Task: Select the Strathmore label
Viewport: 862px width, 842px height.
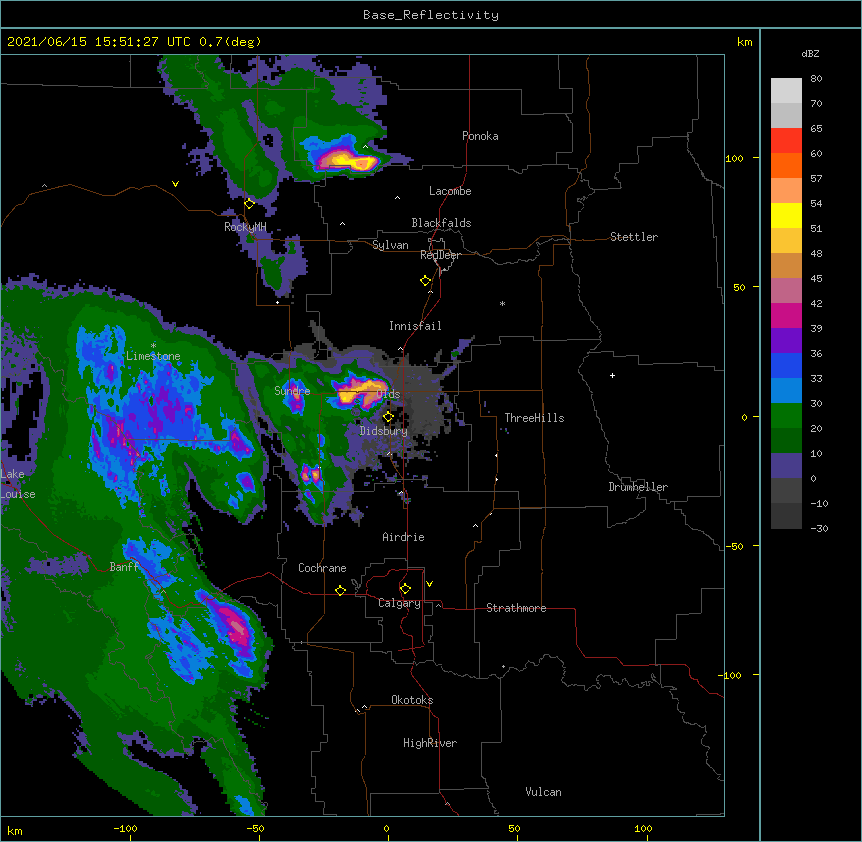Action: (x=516, y=608)
